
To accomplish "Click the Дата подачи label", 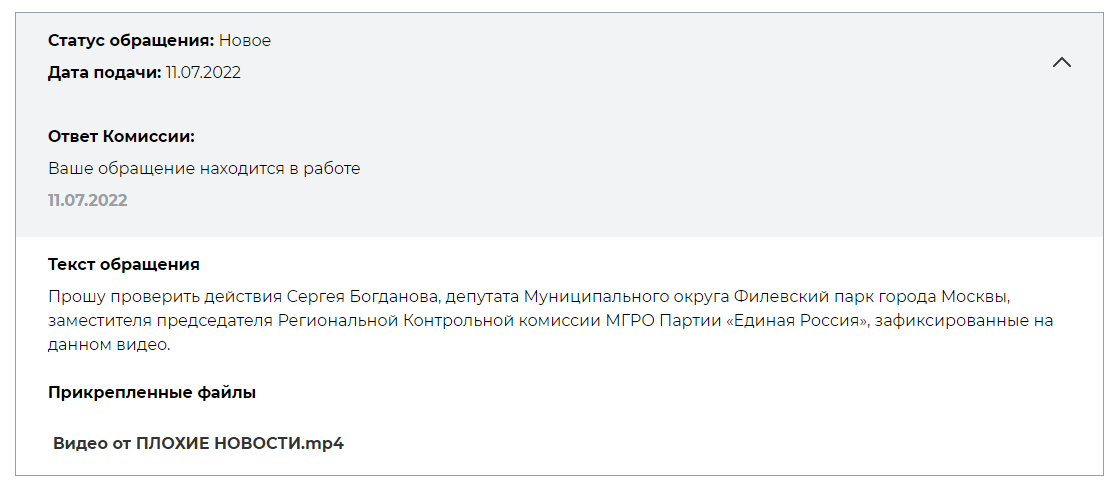I will click(105, 73).
